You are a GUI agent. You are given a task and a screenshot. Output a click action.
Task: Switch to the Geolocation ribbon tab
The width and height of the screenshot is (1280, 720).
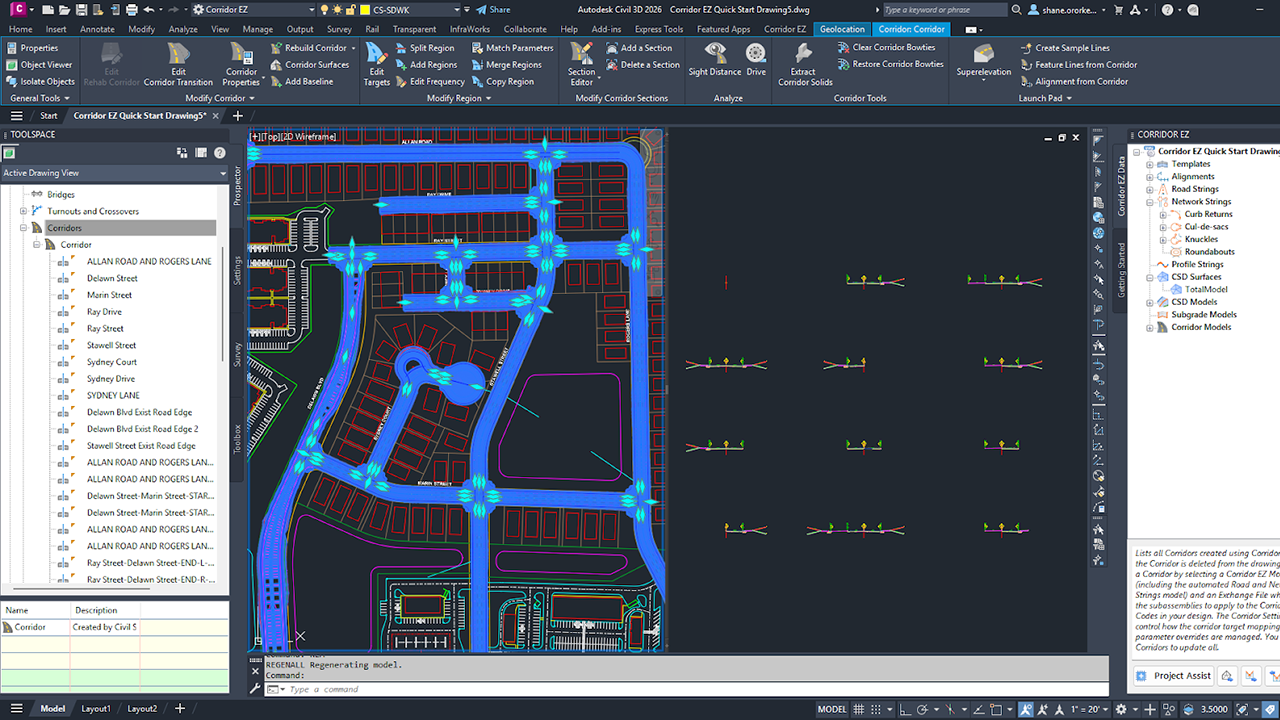coord(842,29)
